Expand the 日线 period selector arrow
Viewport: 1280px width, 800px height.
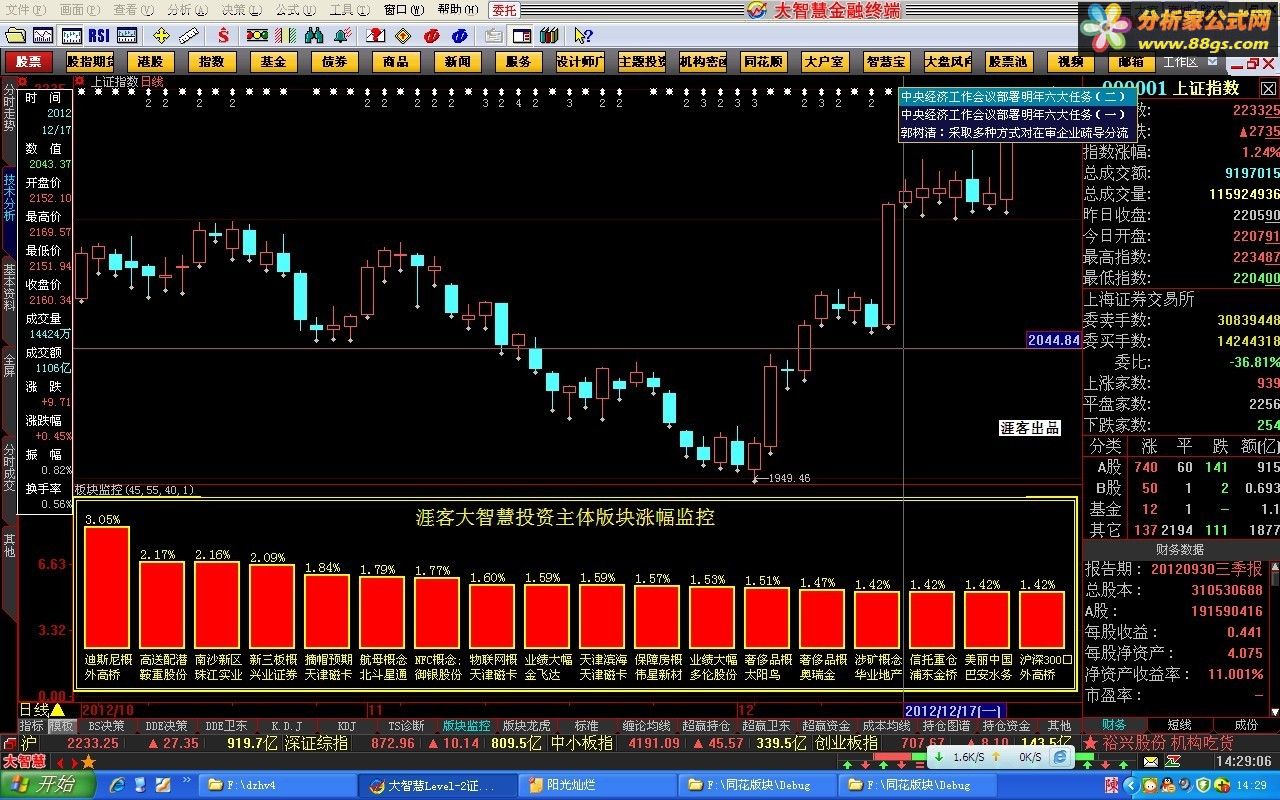coord(57,709)
